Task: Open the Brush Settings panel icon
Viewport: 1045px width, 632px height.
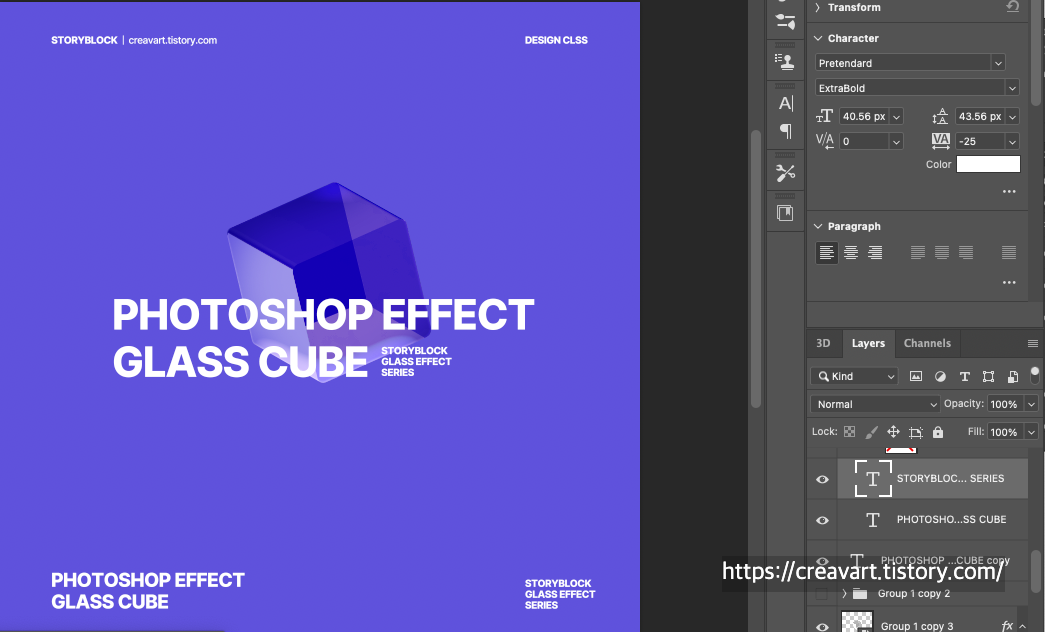Action: (x=785, y=21)
